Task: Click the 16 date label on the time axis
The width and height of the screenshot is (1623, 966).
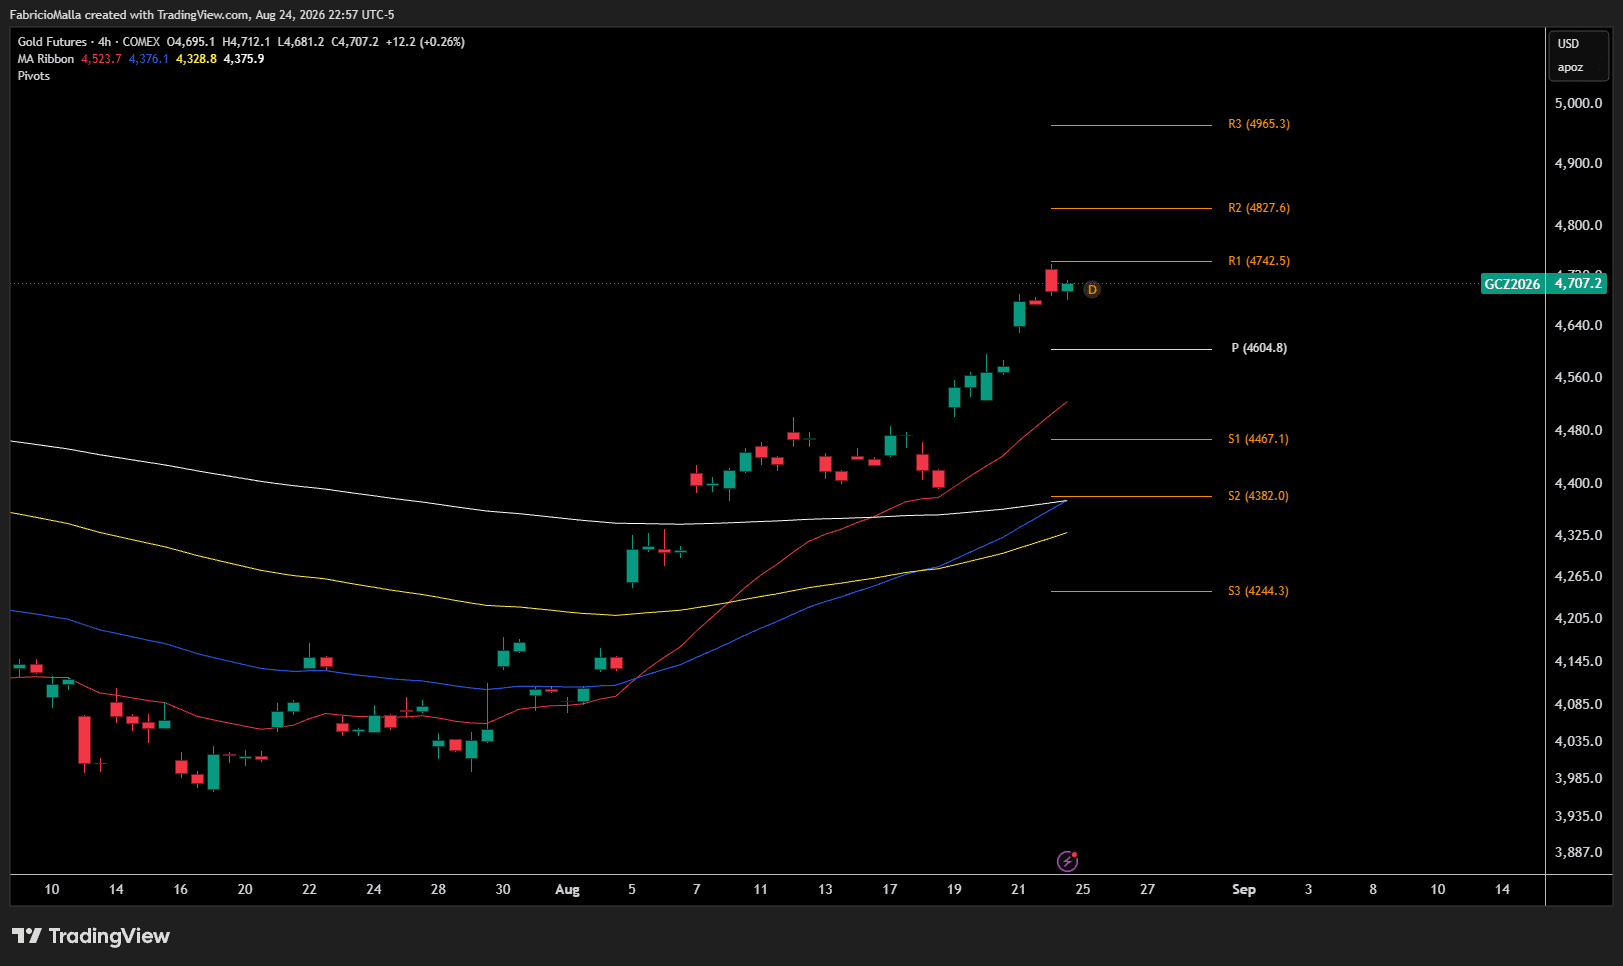Action: (x=181, y=889)
